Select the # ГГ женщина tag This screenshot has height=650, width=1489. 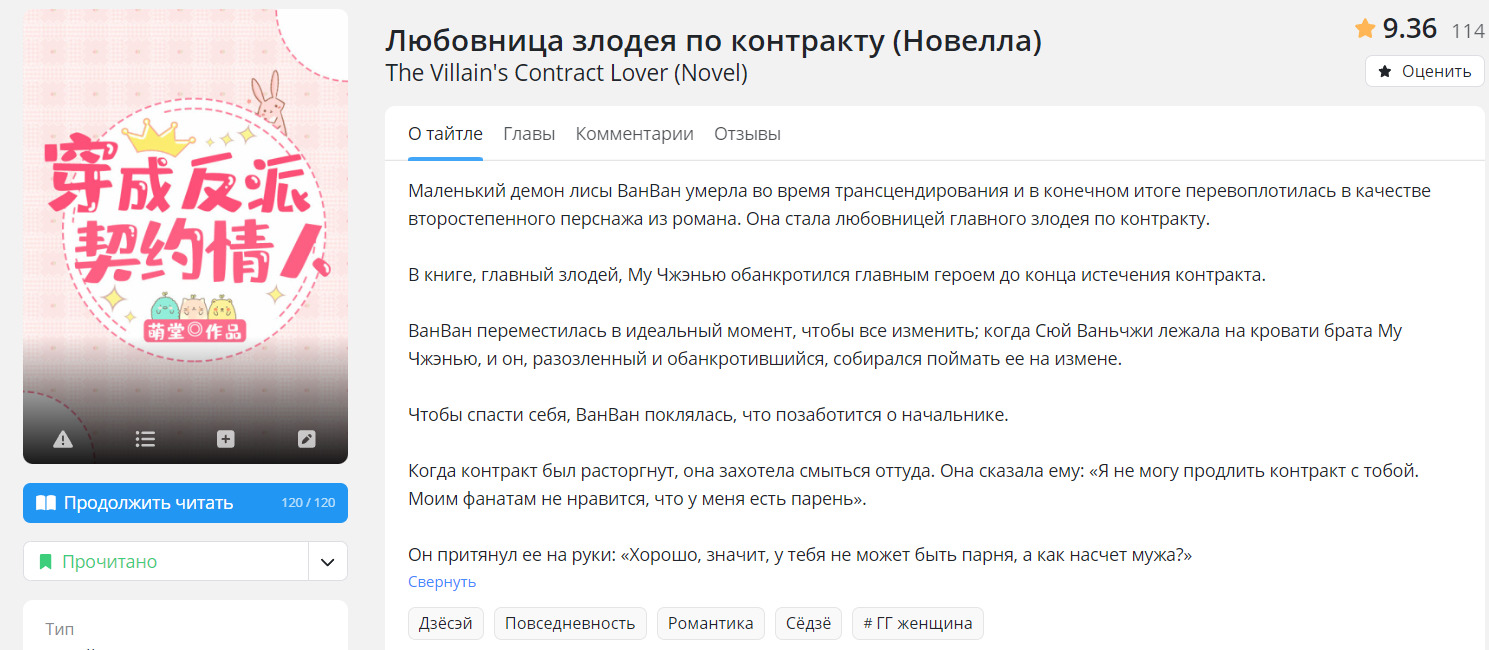(x=917, y=624)
